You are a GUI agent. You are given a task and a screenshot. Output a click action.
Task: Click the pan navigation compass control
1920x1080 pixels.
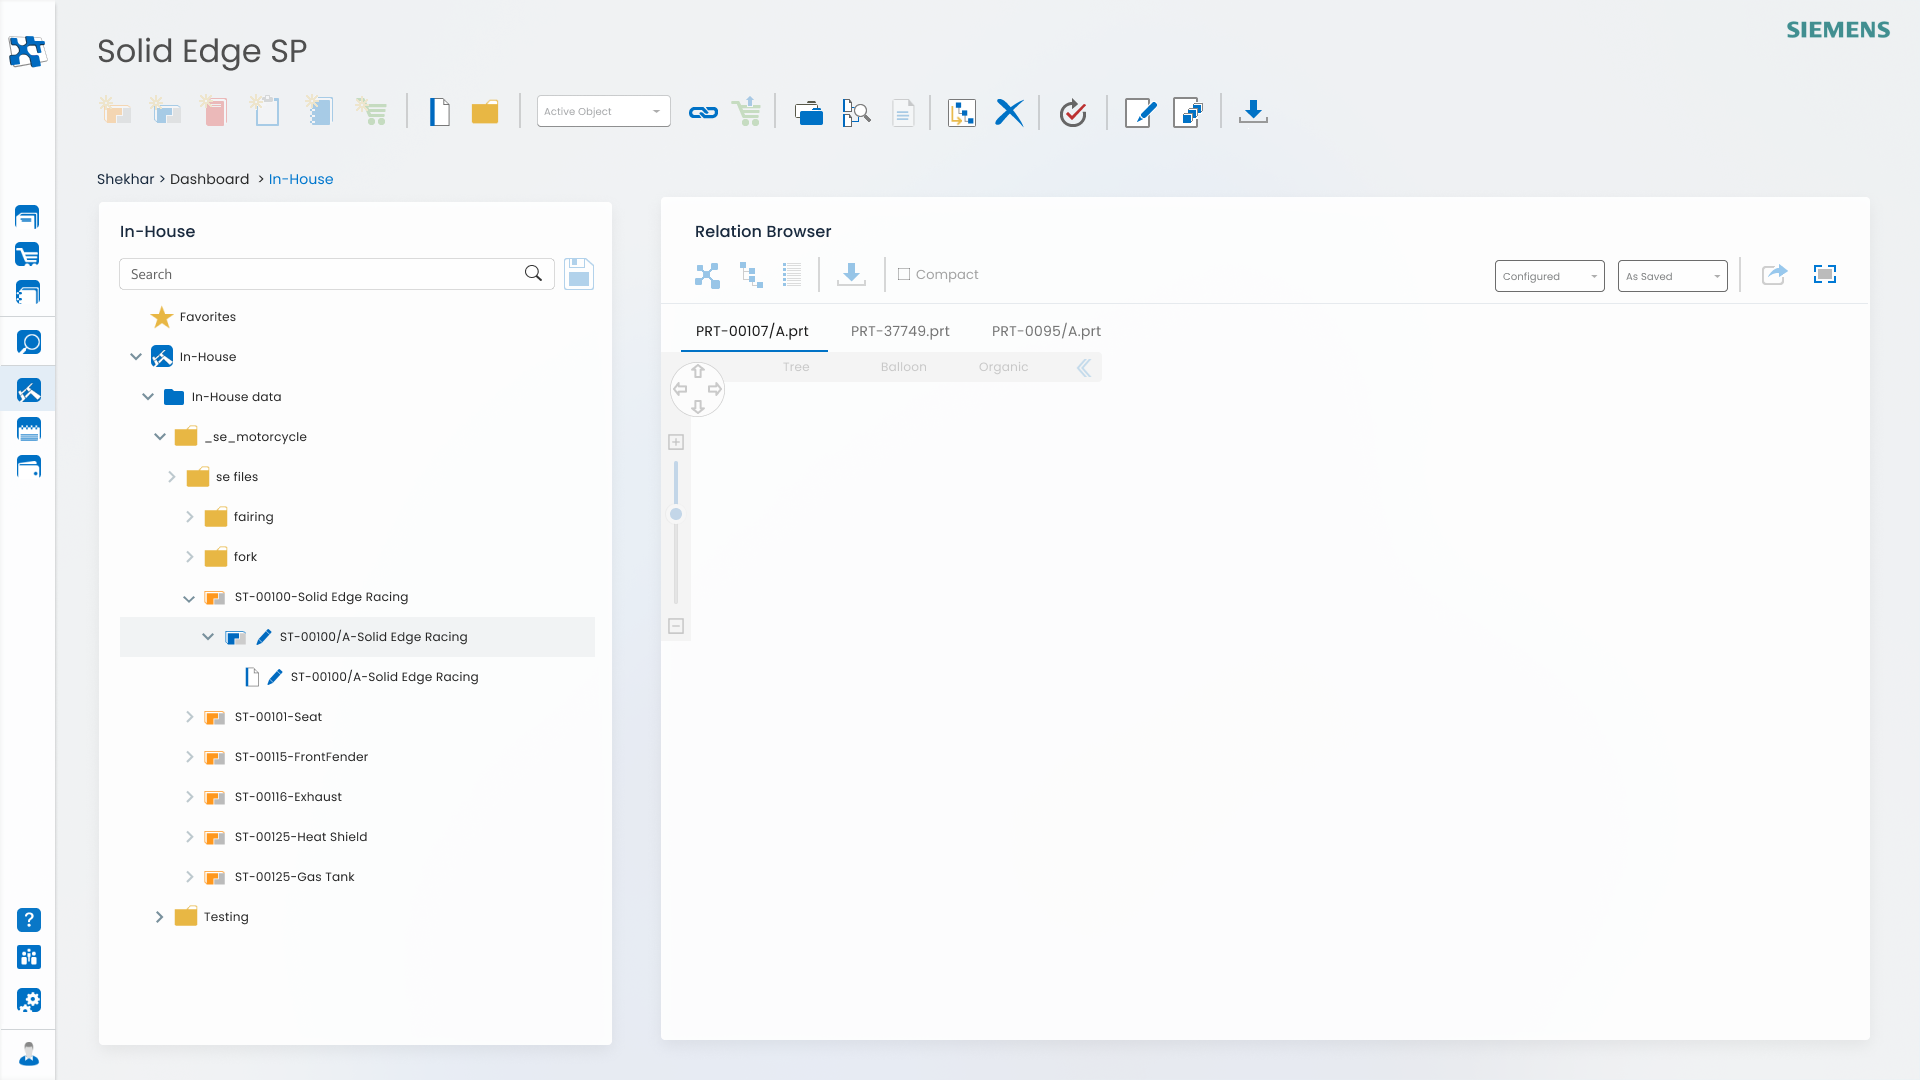point(697,389)
